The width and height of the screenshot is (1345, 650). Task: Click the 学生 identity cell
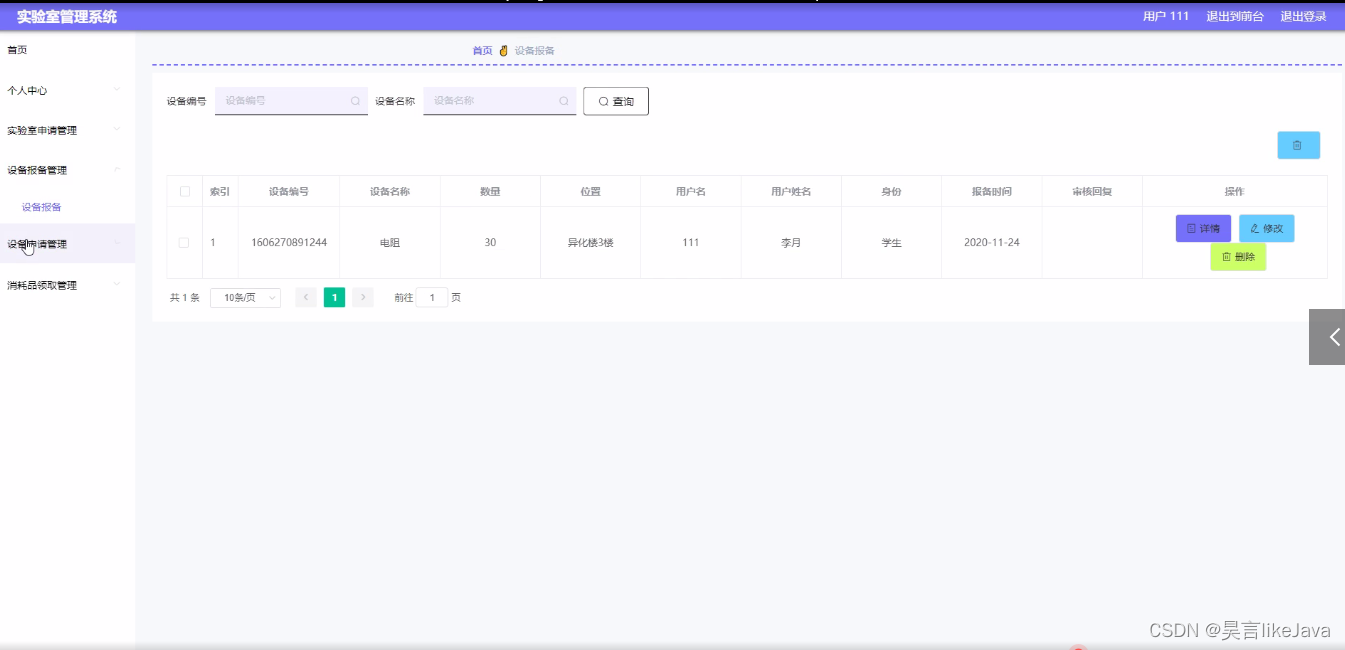[891, 243]
